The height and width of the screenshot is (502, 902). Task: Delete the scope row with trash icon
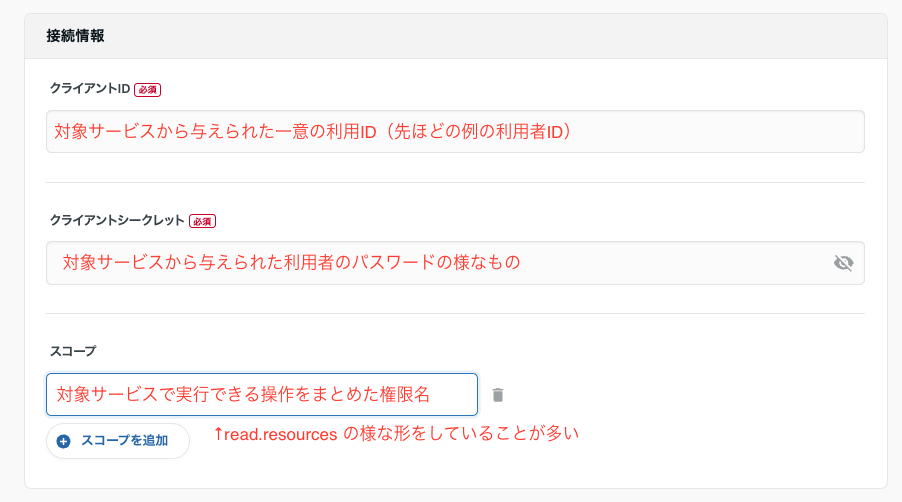498,395
